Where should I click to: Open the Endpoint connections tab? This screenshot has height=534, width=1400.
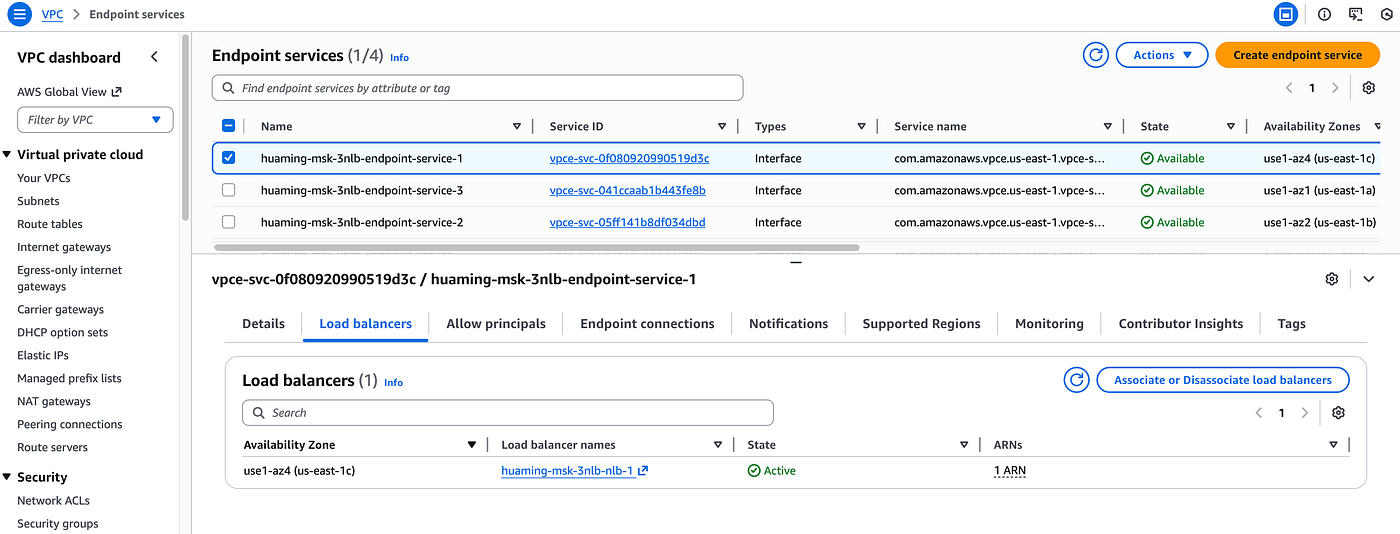click(x=647, y=324)
